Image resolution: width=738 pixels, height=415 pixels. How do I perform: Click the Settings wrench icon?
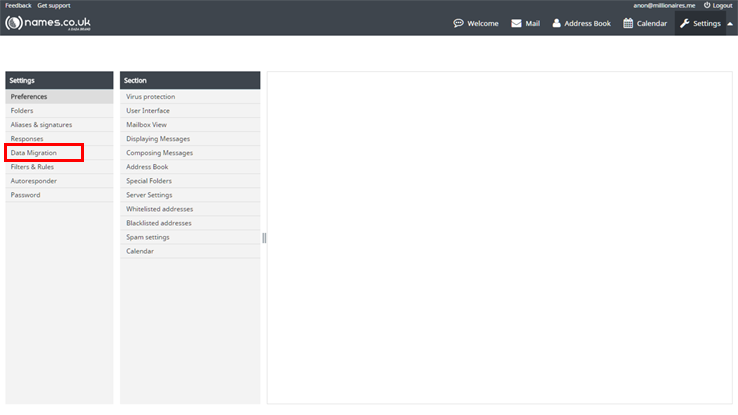point(685,23)
